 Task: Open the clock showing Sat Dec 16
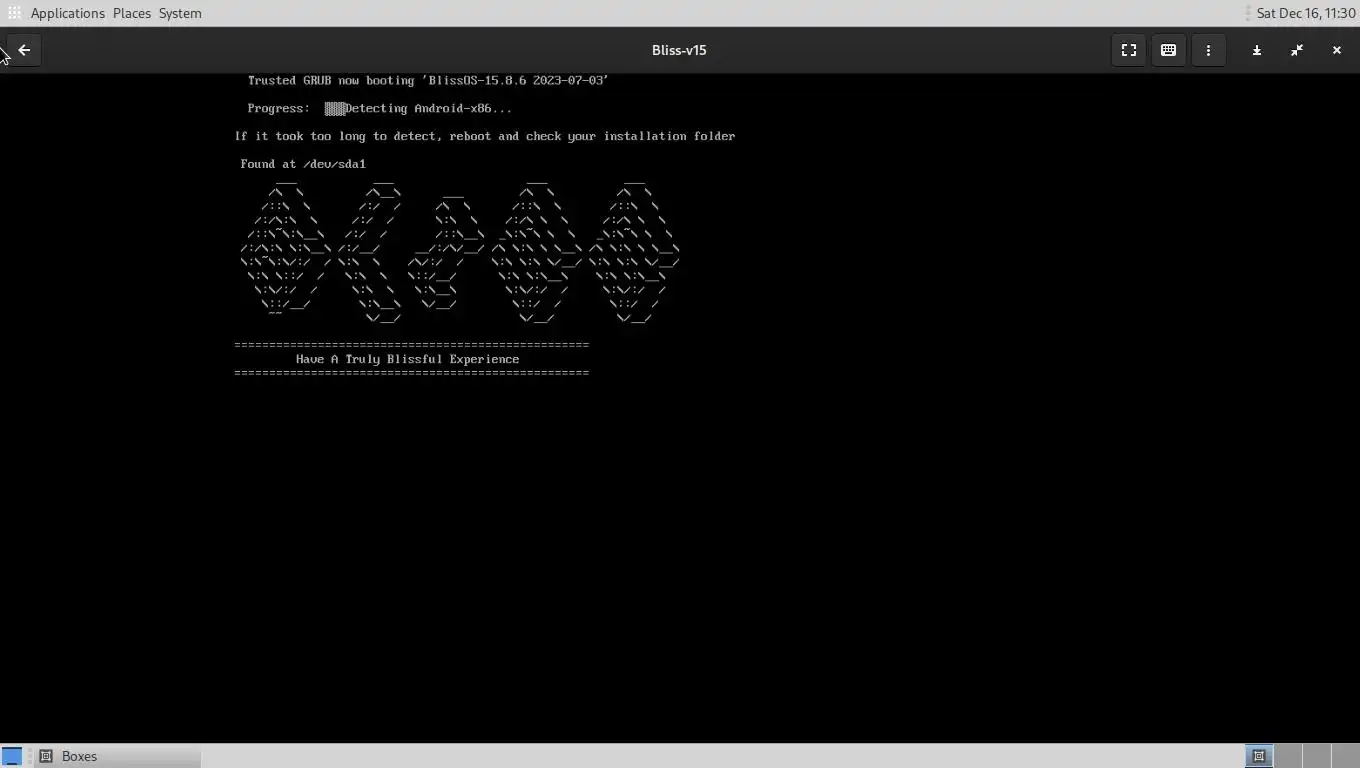coord(1305,13)
